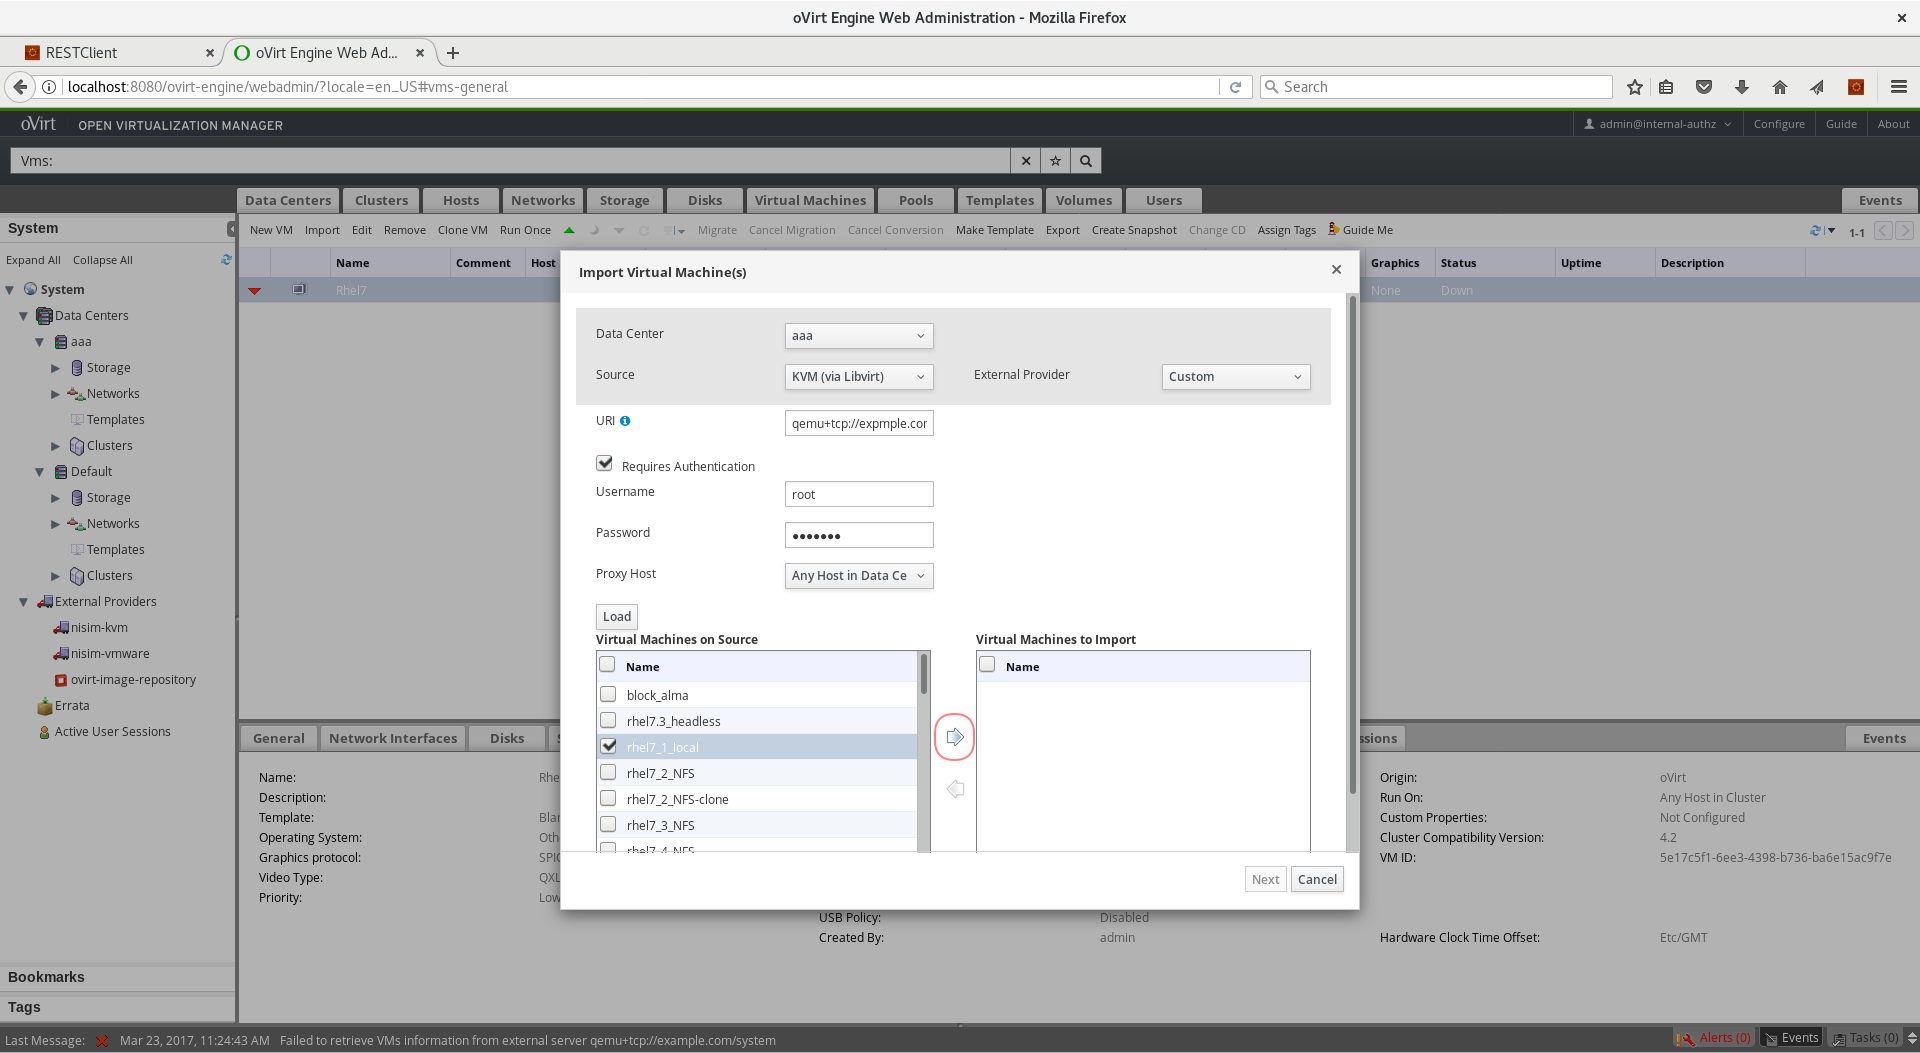This screenshot has height=1053, width=1920.
Task: Tick the rhel7_2_NFS checkbox
Action: click(608, 772)
